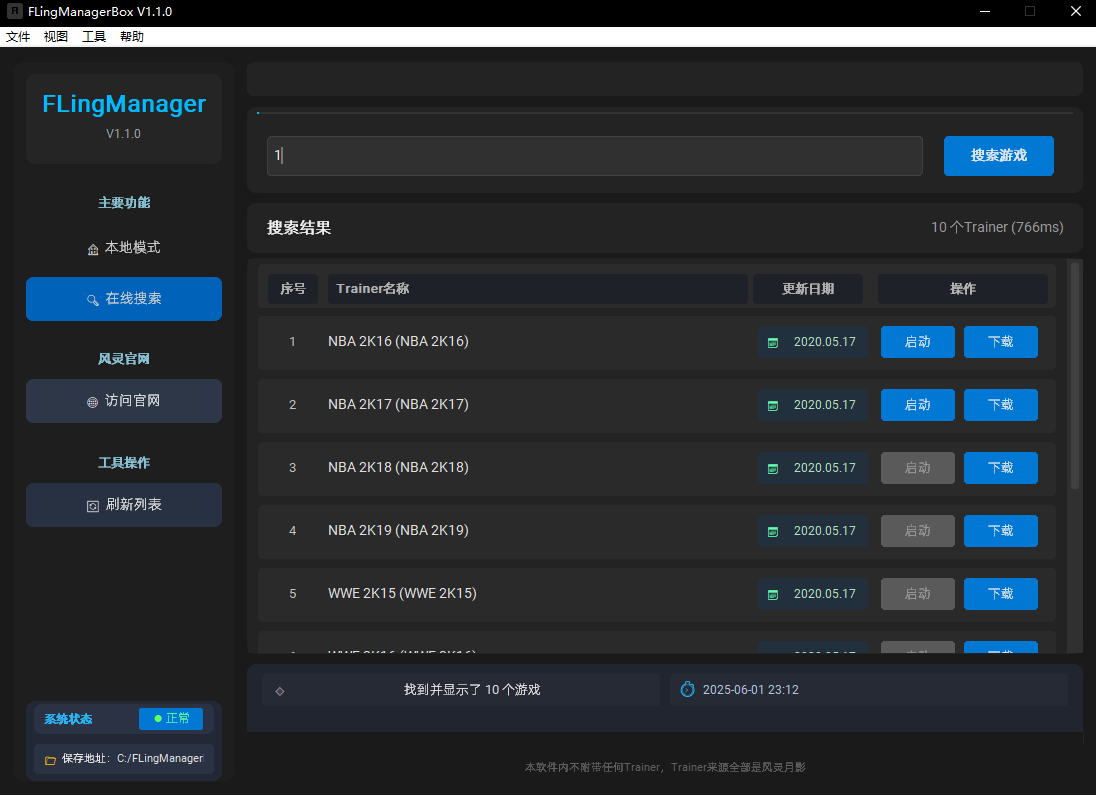
Task: Click the magnifier icon in 在线搜索
Action: (92, 300)
